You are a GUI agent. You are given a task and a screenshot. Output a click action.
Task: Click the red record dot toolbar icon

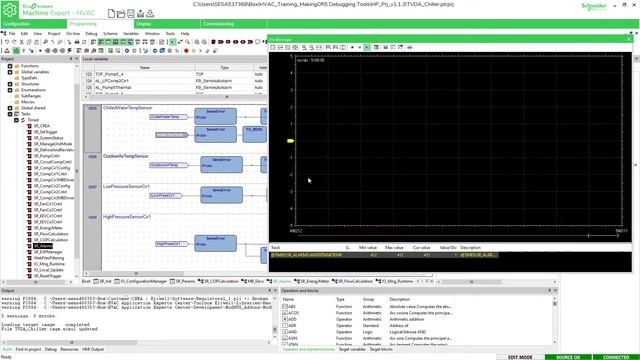tap(186, 51)
